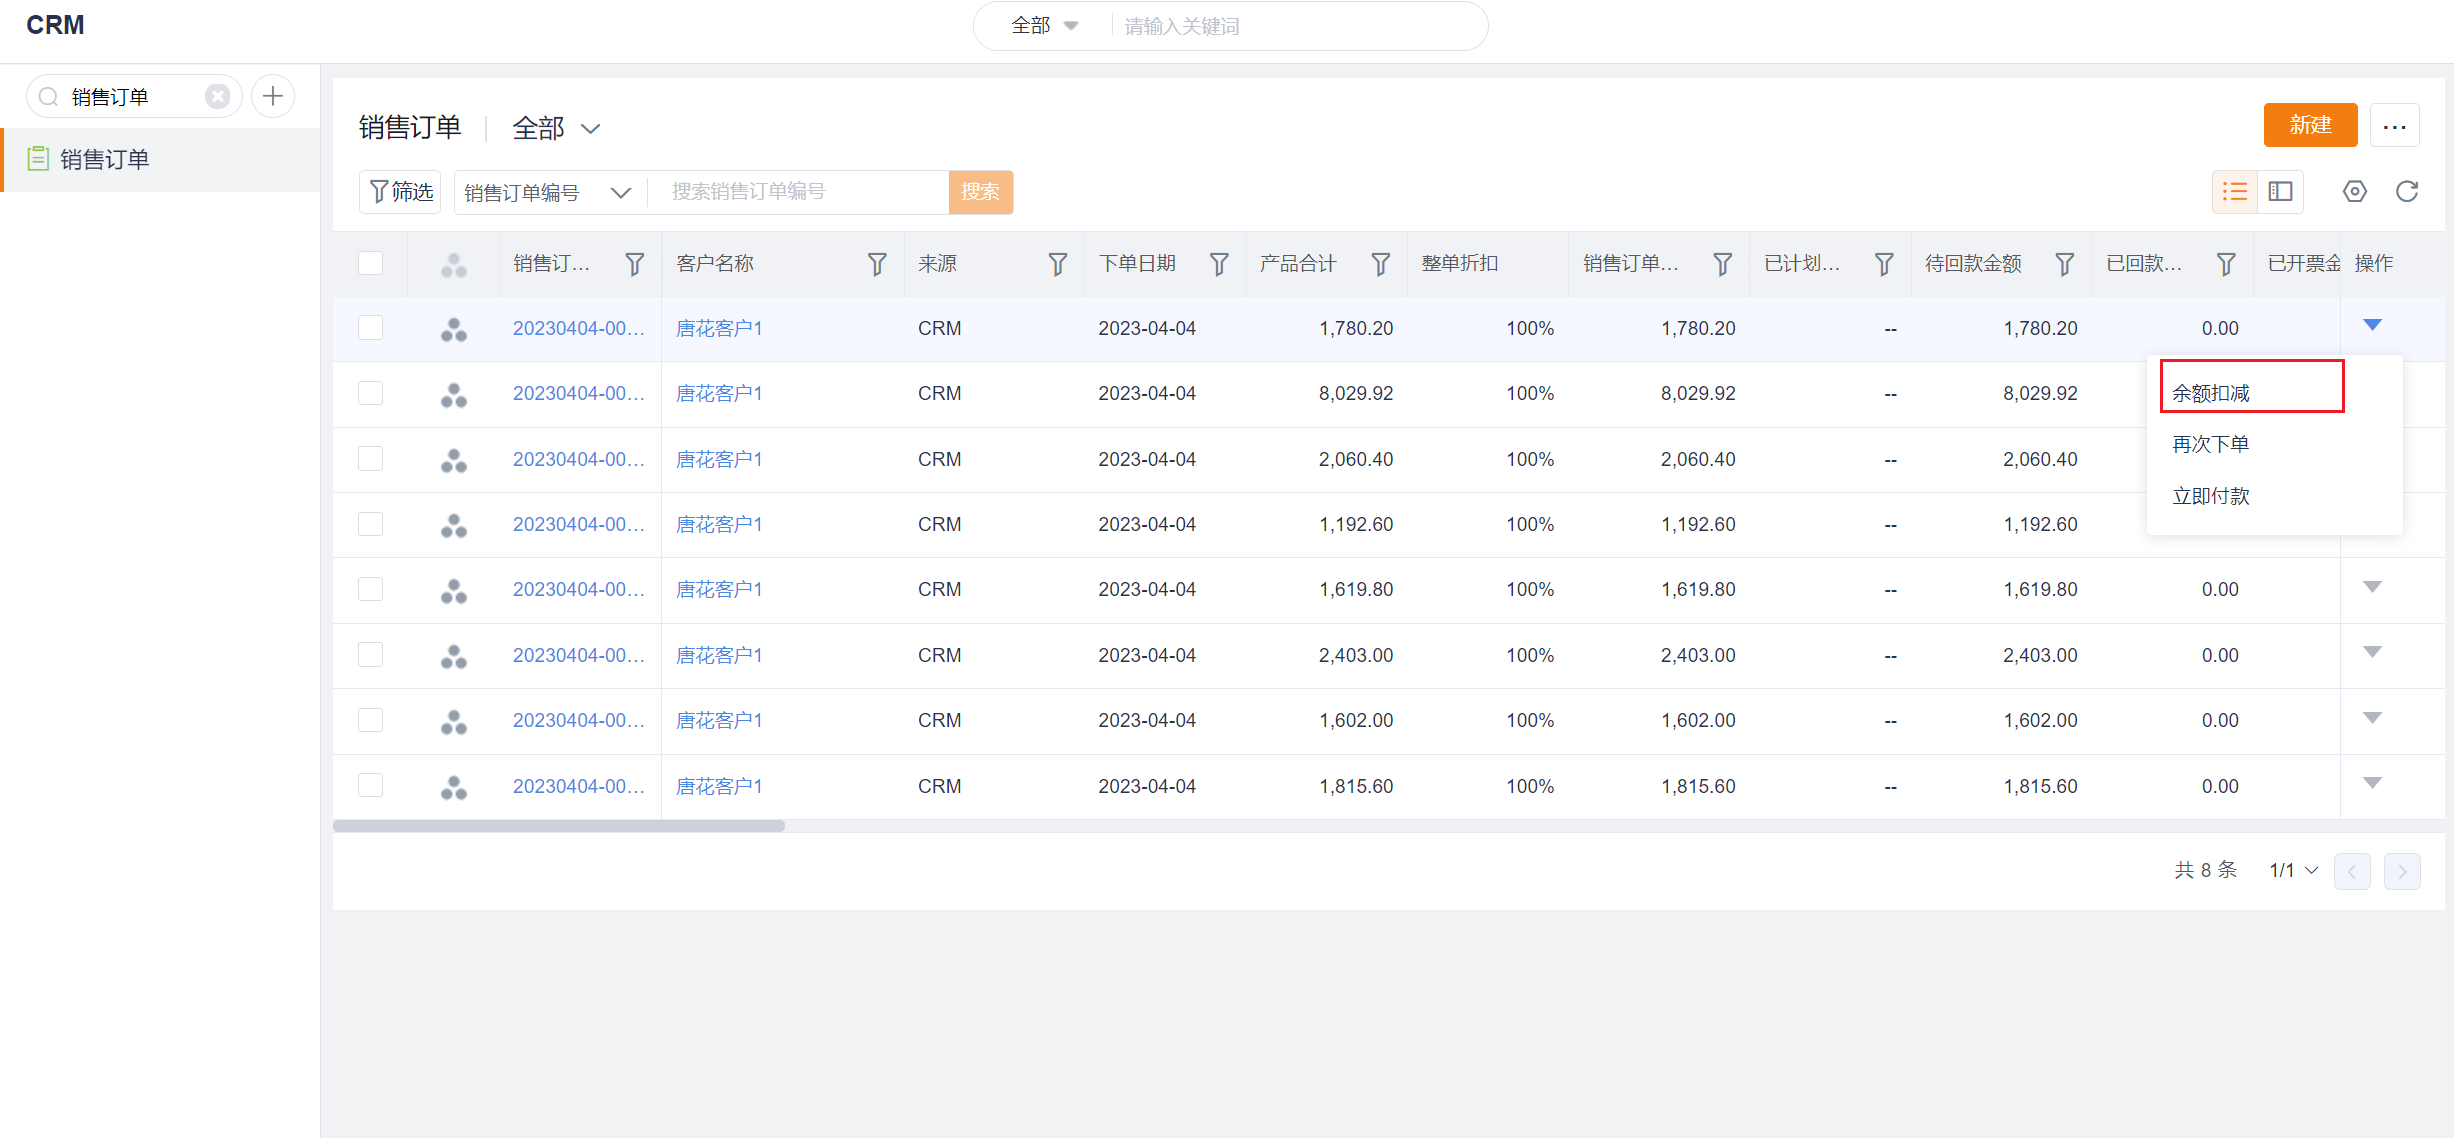2454x1138 pixels.
Task: Open 唐花客户1 link in the 8,029.92 row
Action: point(719,393)
